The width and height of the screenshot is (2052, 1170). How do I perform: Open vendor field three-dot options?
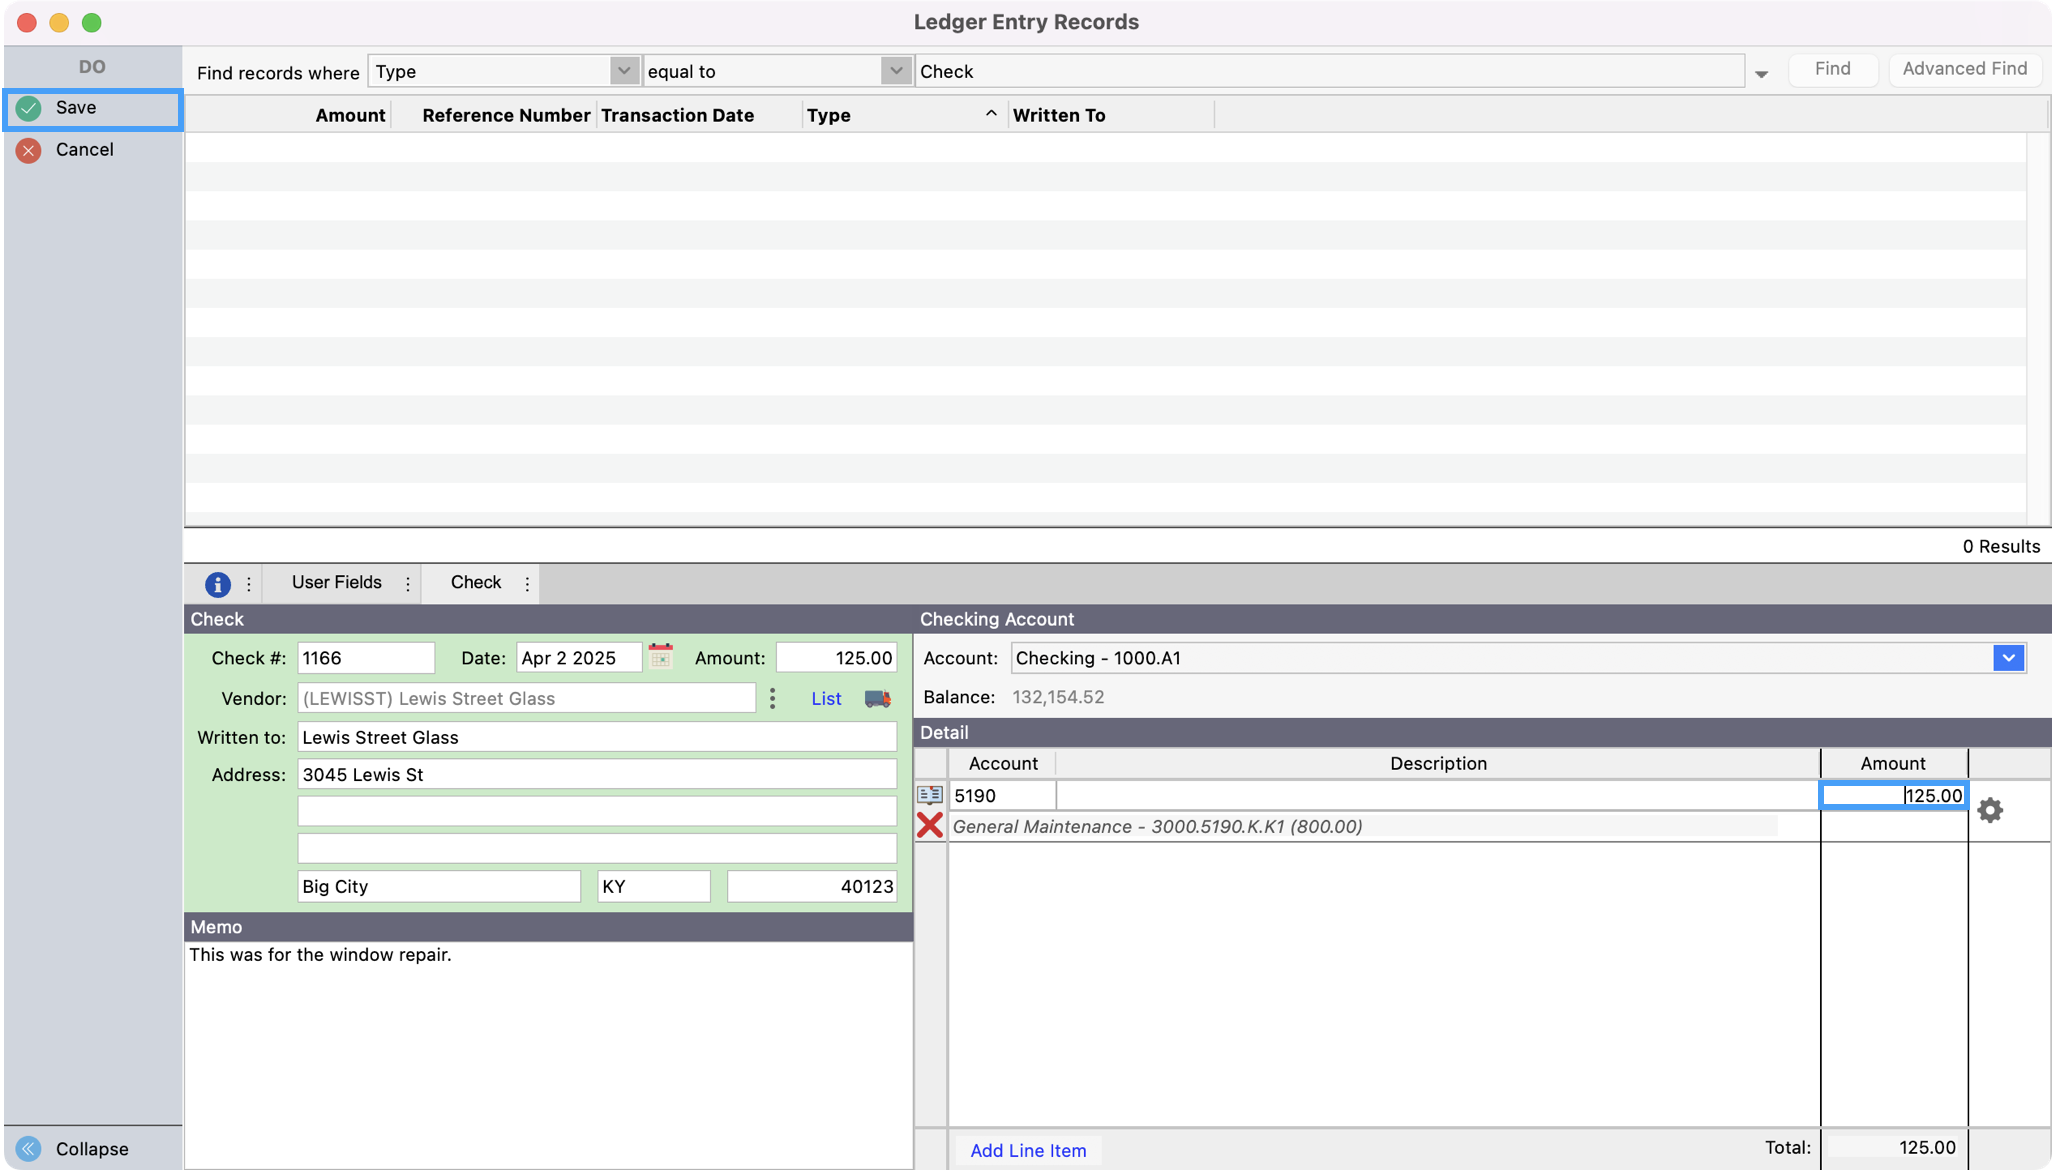pos(772,698)
